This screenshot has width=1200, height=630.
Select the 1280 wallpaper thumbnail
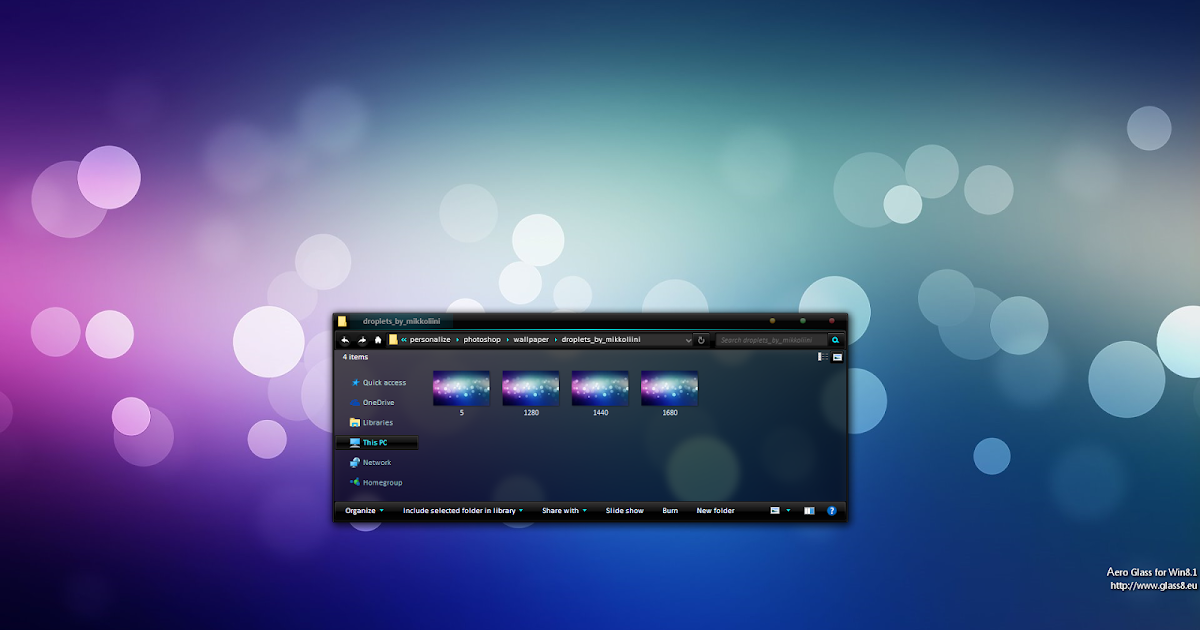click(531, 393)
